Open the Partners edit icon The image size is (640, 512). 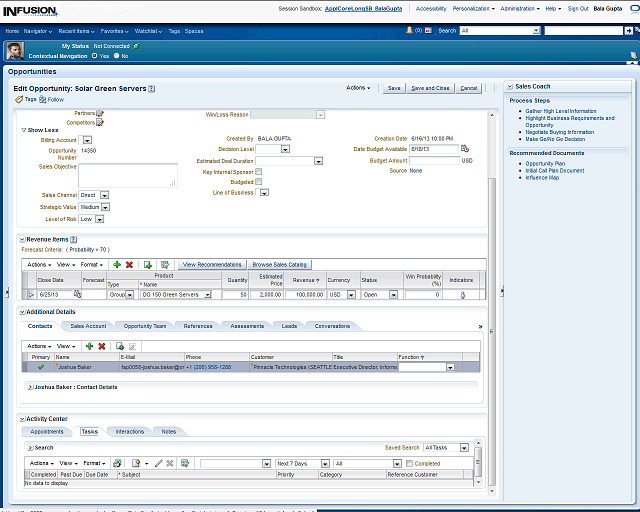click(x=100, y=114)
